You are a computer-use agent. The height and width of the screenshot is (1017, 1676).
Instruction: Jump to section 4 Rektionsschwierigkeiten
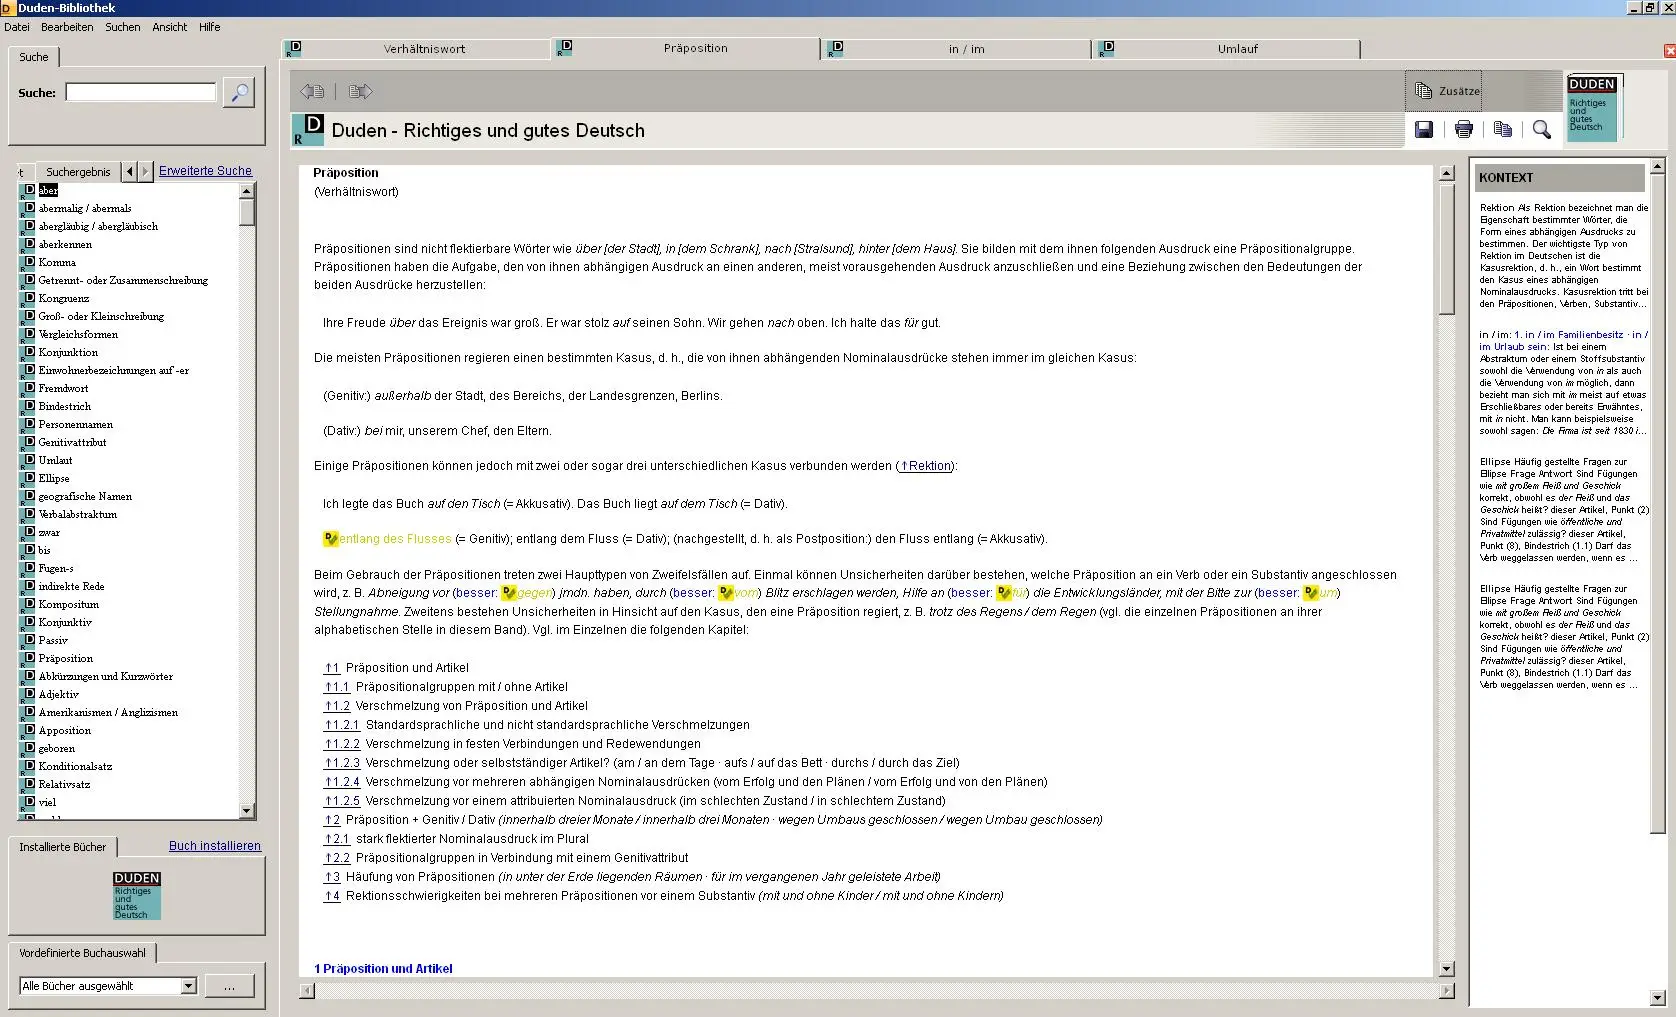332,896
